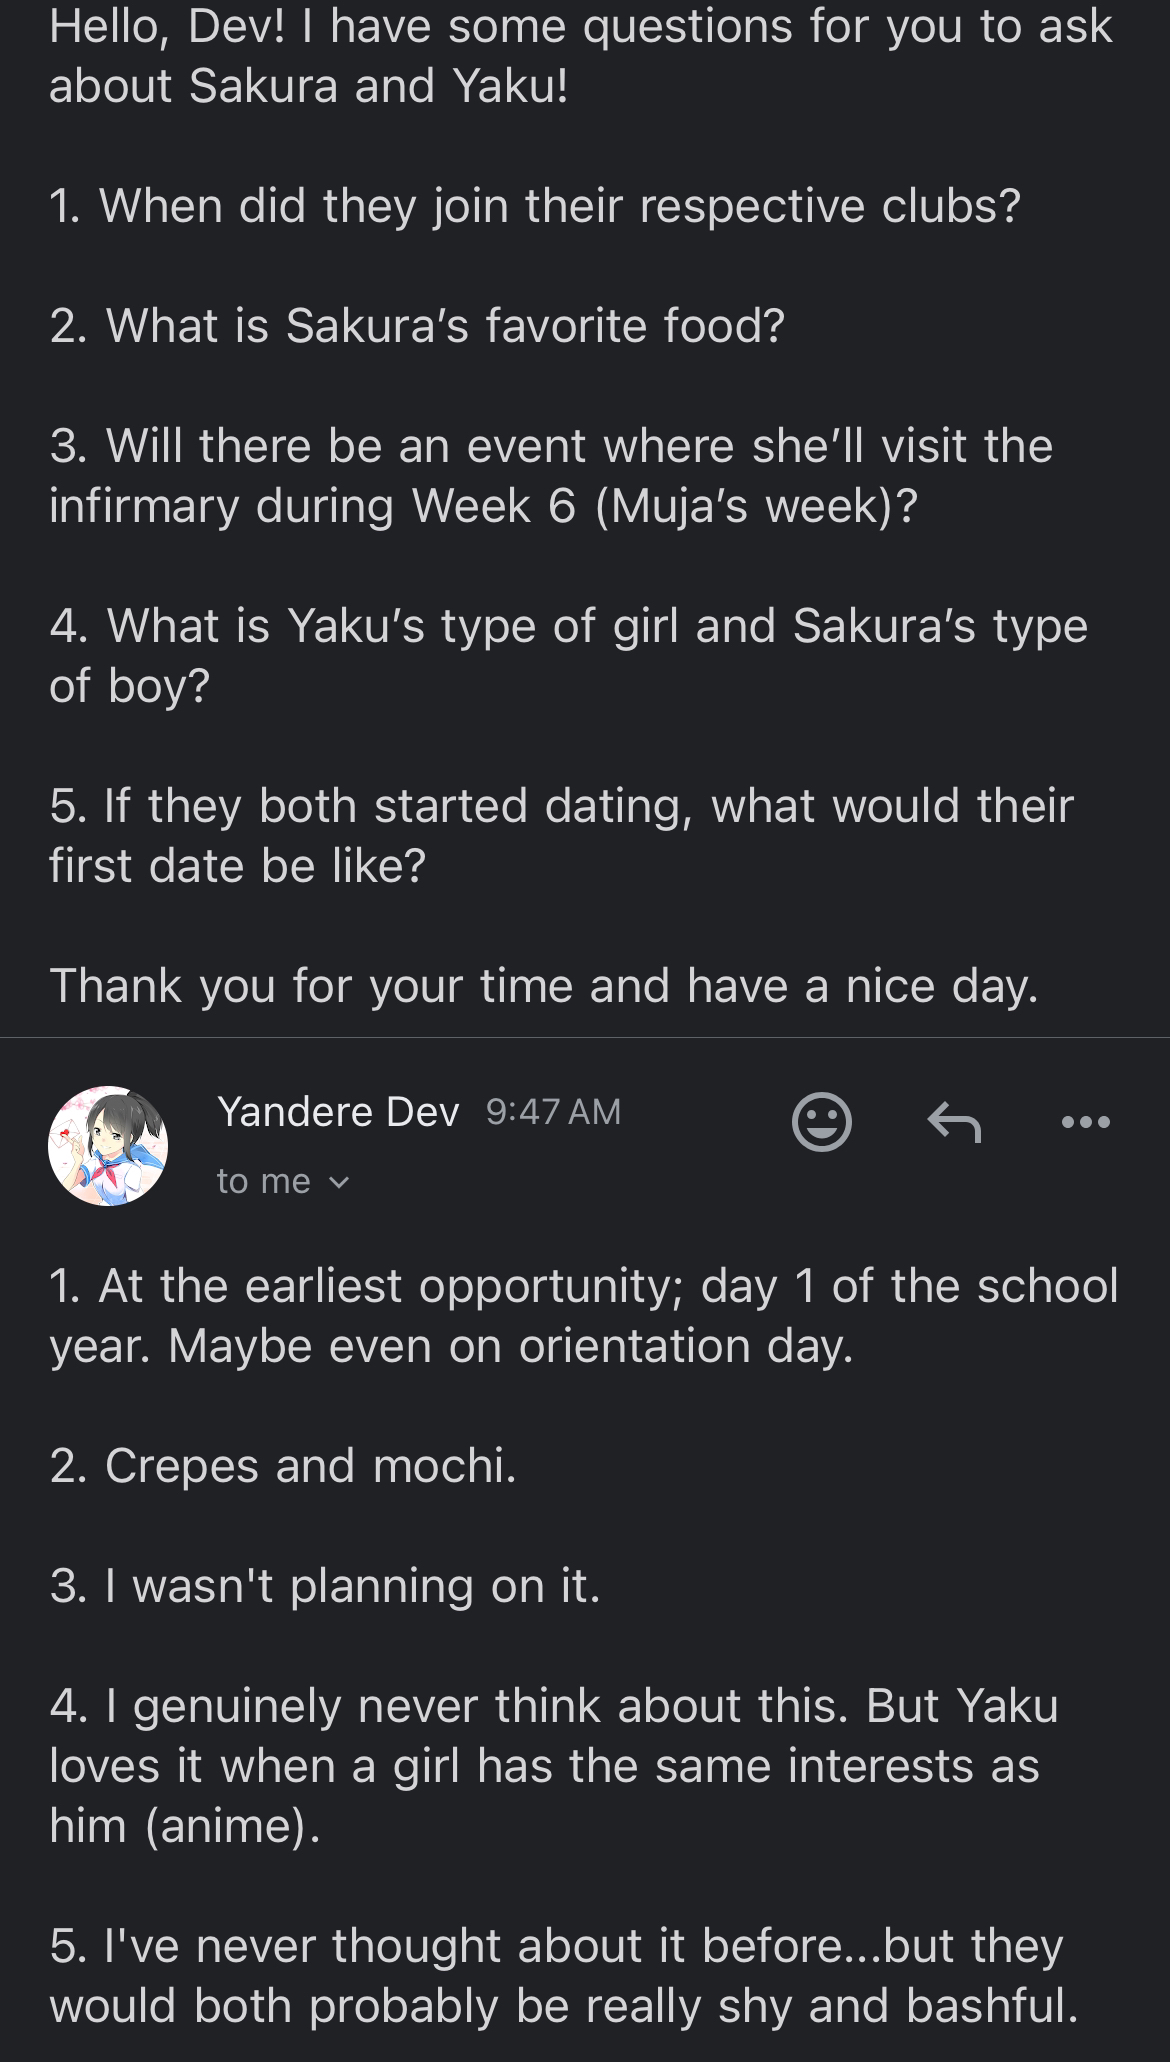Tap the "Crepes and mochi" answer
This screenshot has height=2062, width=1170.
tap(283, 1466)
